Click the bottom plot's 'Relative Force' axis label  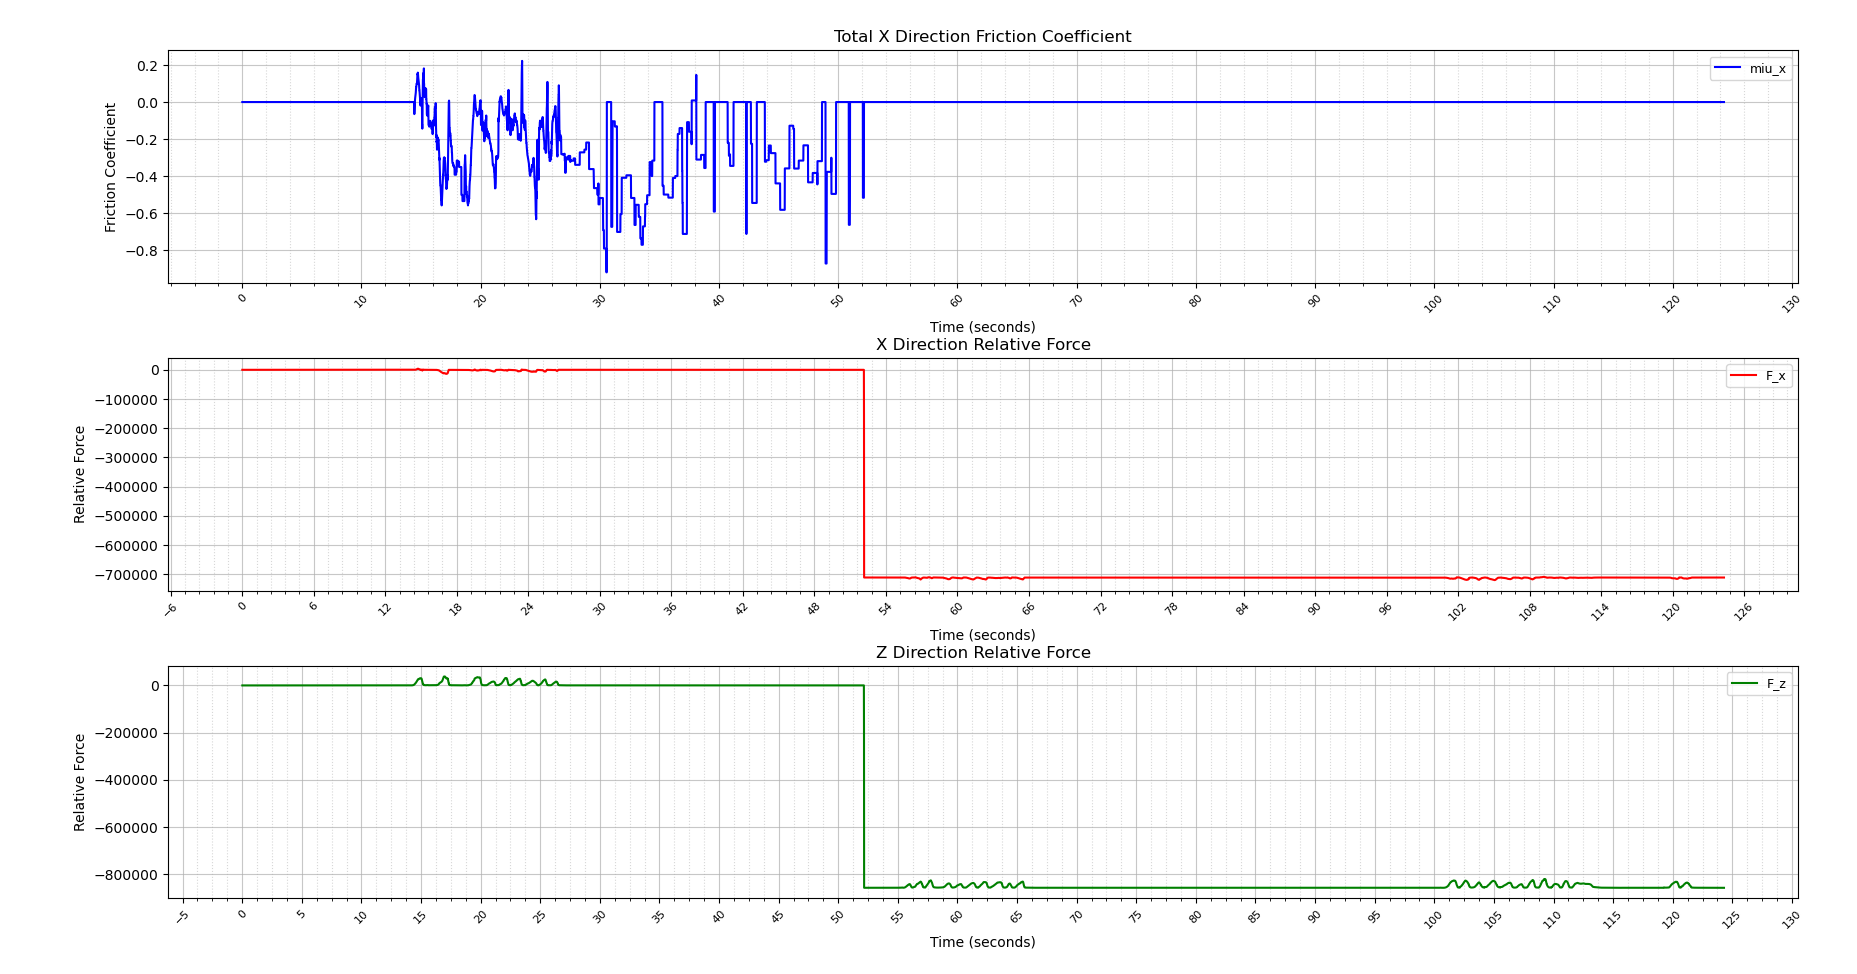[x=80, y=782]
